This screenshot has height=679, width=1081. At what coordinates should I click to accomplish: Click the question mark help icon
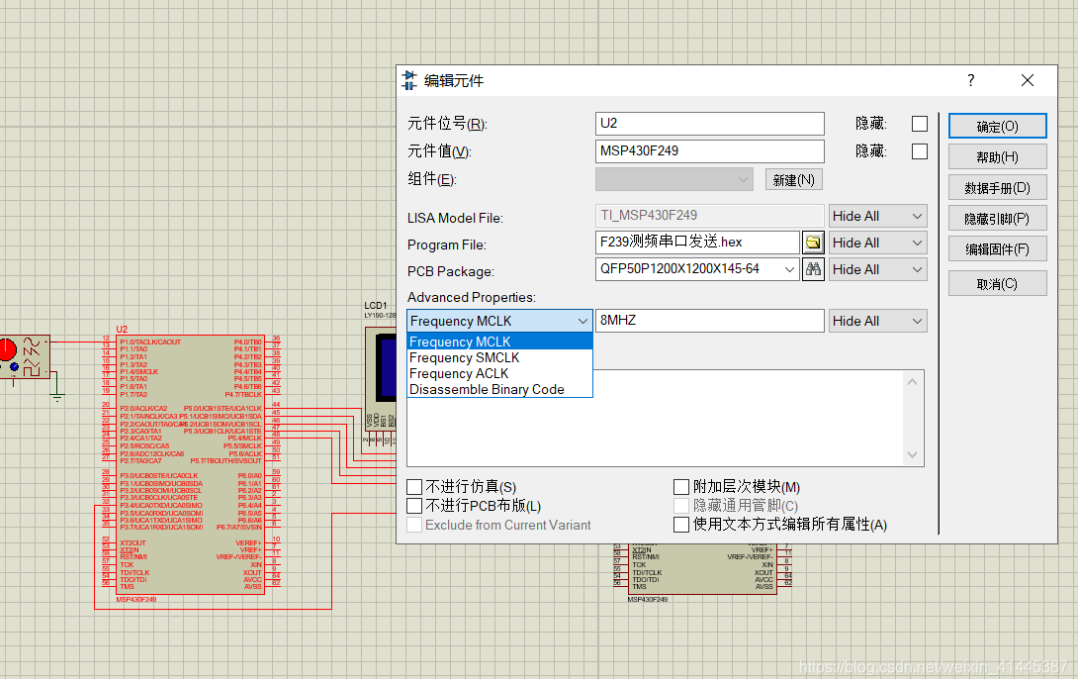969,80
